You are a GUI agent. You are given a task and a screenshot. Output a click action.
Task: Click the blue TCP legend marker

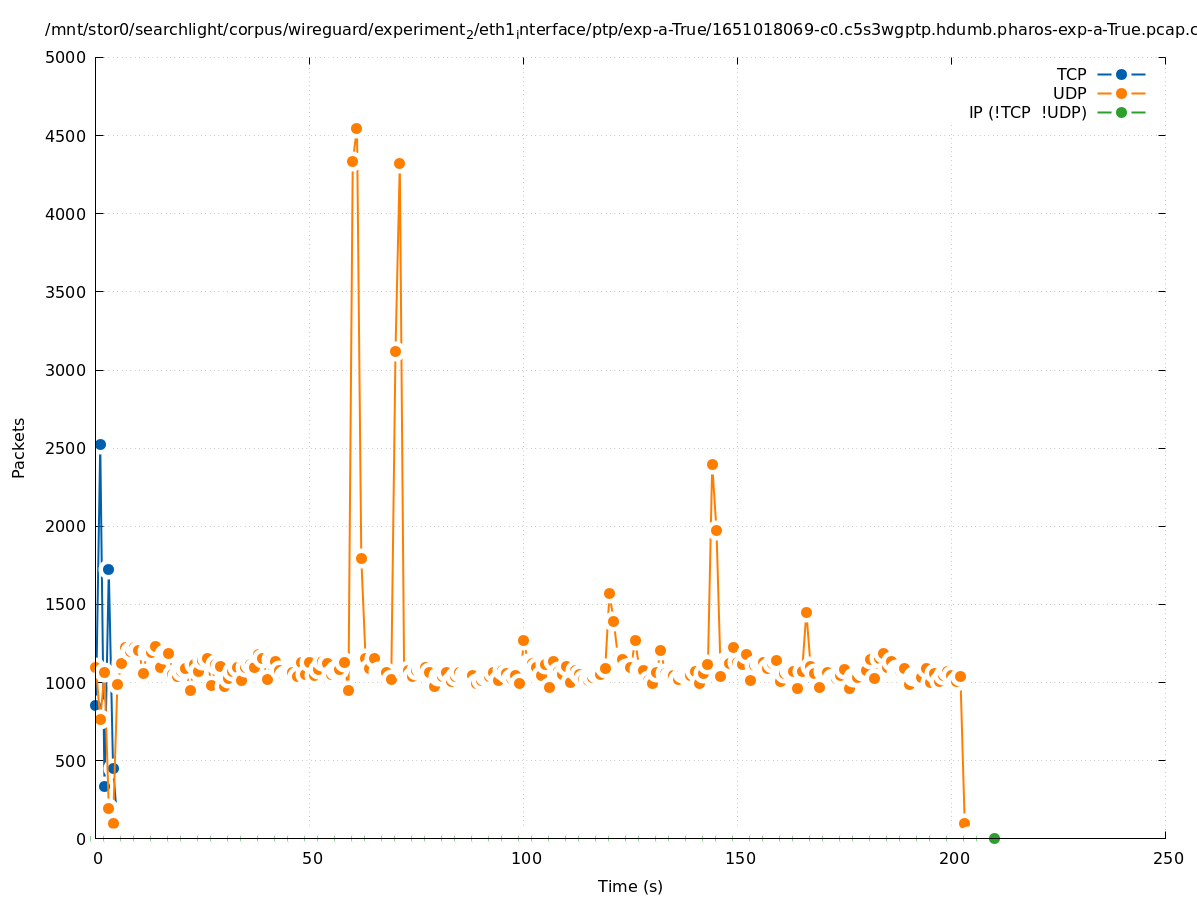(x=1121, y=74)
